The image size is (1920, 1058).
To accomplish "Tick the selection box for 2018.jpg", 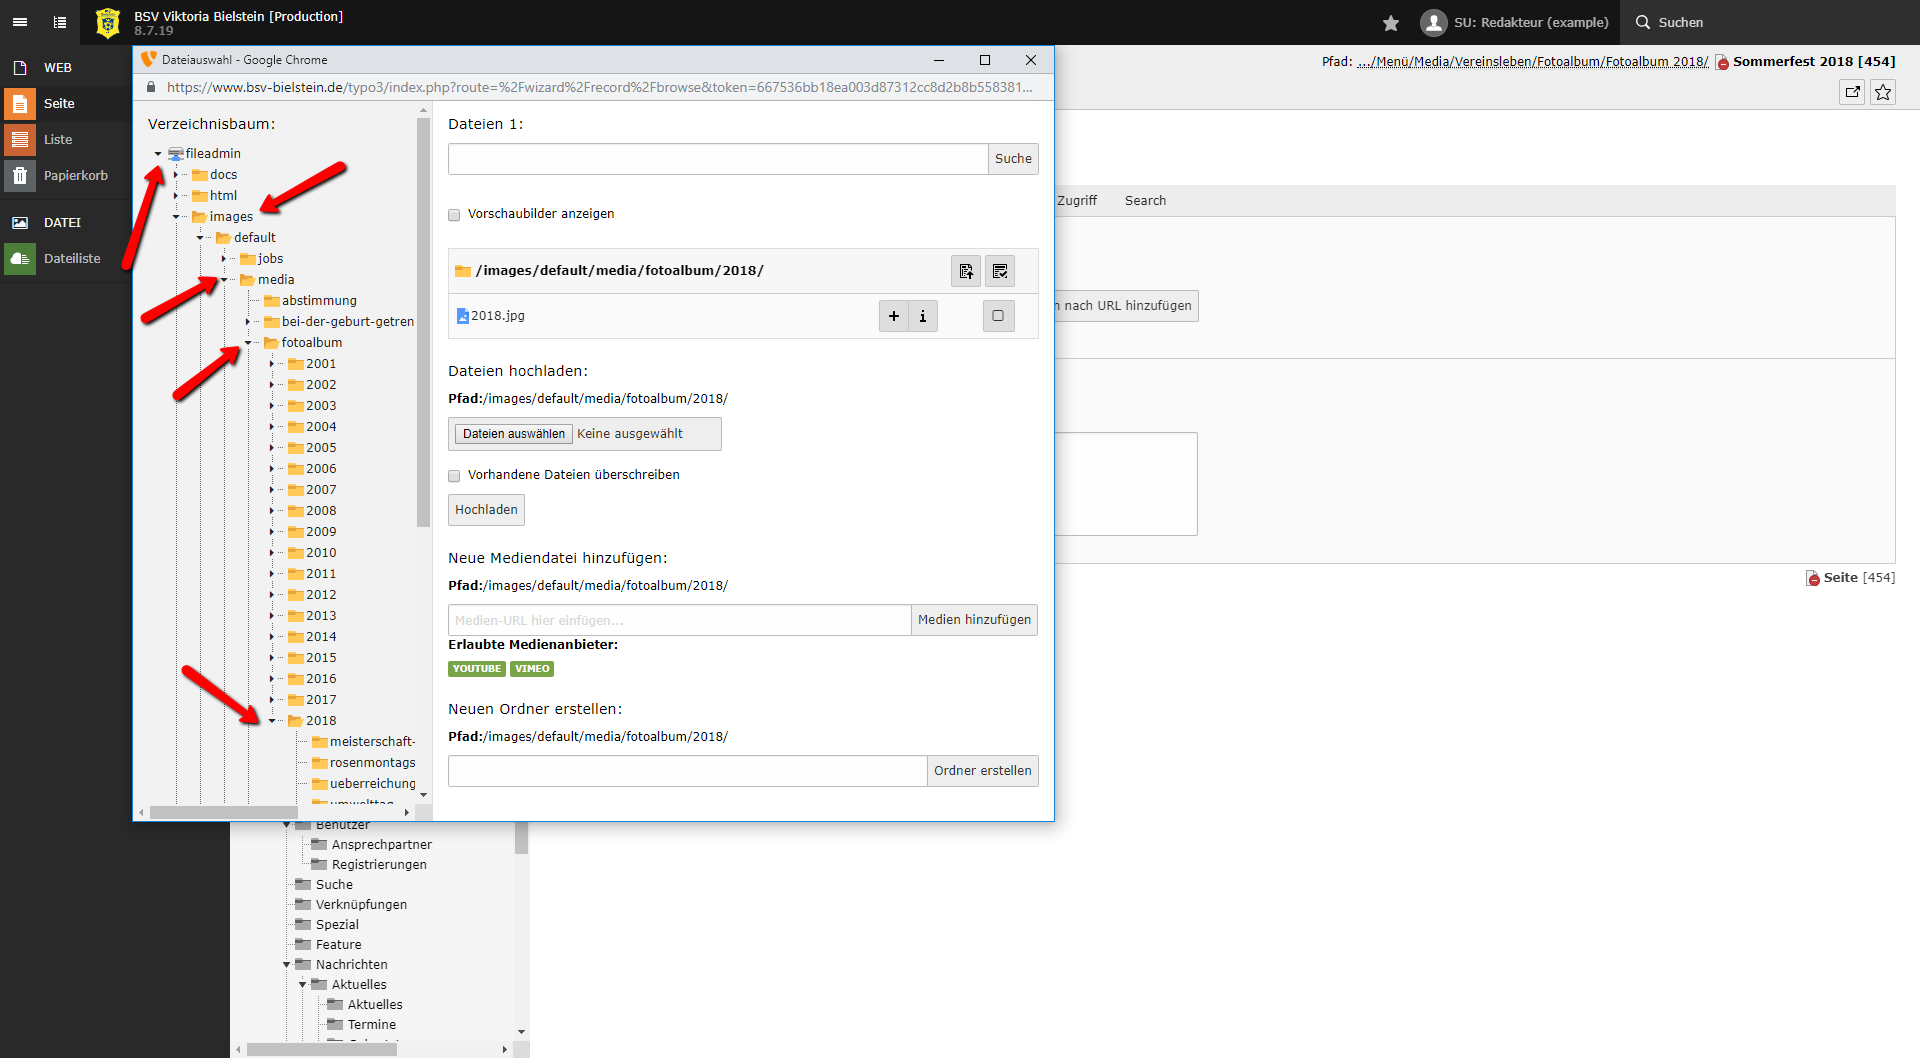I will click(x=998, y=316).
